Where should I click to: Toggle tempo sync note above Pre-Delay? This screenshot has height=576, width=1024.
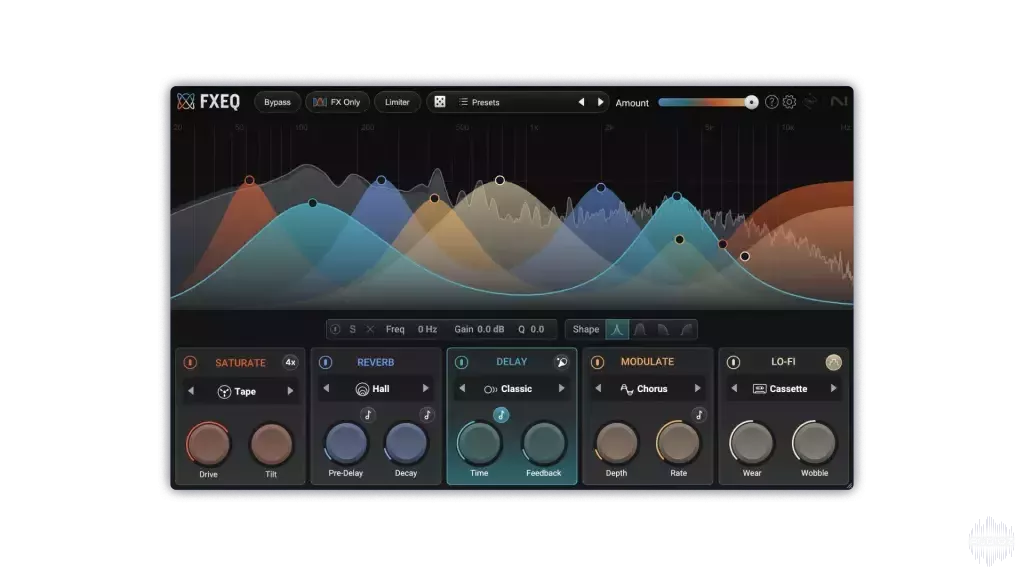click(368, 415)
